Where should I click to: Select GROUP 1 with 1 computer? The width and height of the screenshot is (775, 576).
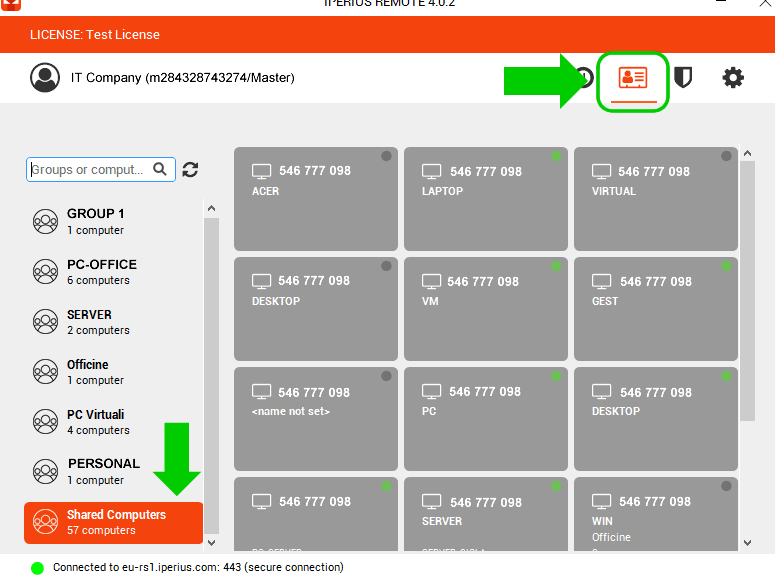(x=113, y=222)
